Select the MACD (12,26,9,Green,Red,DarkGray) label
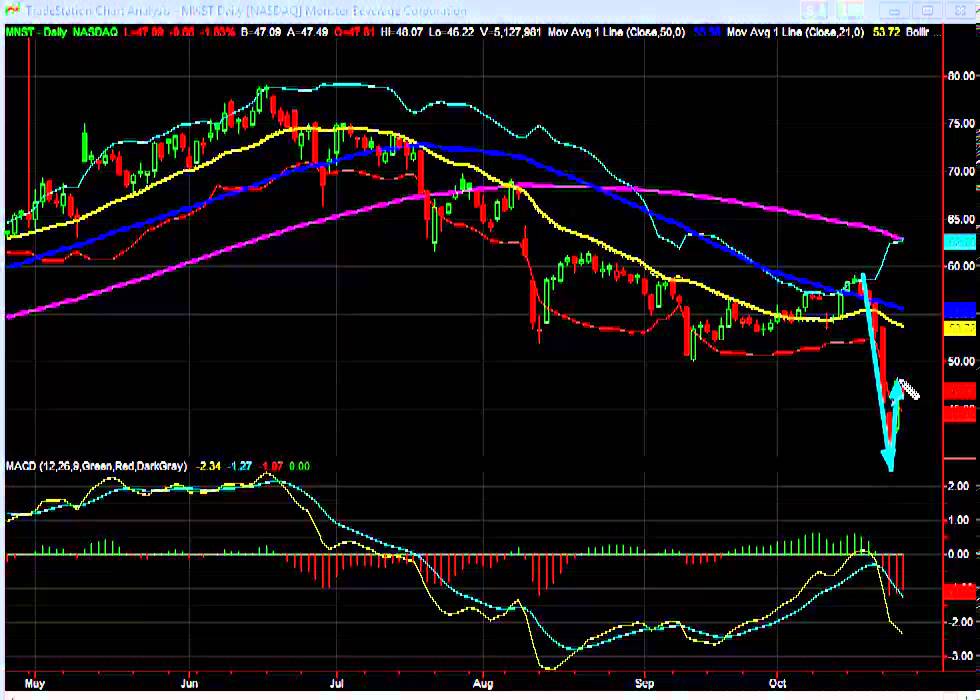Viewport: 980px width, 700px height. [x=96, y=466]
